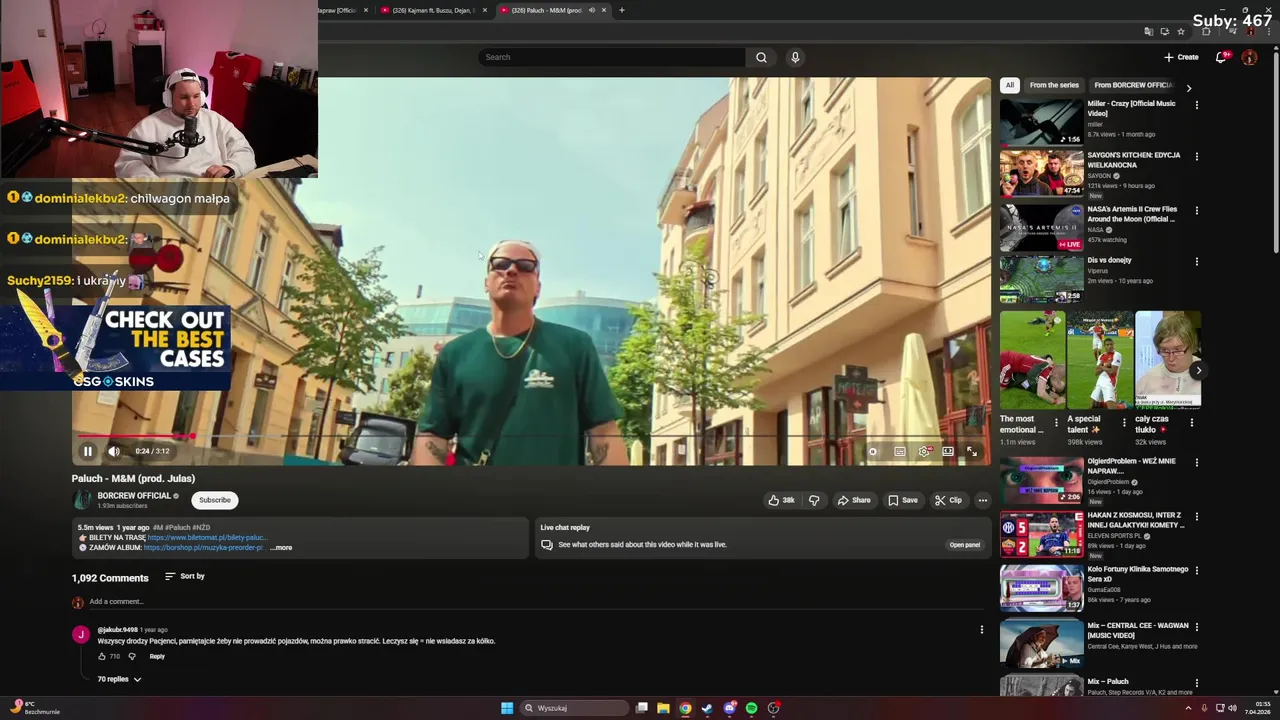Create a Clip of the video

pos(948,500)
